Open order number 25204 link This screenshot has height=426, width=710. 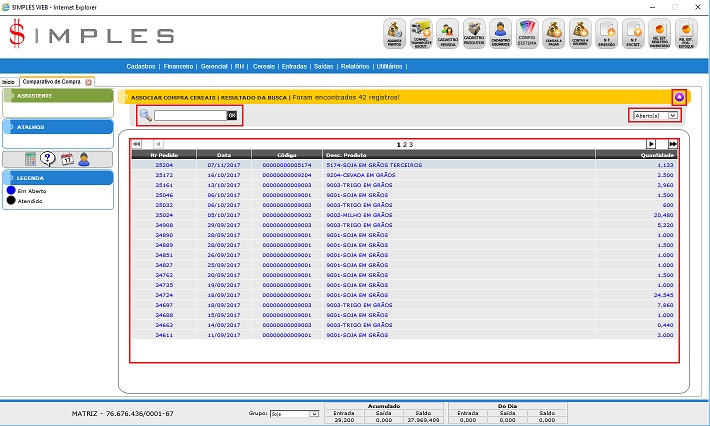[165, 165]
